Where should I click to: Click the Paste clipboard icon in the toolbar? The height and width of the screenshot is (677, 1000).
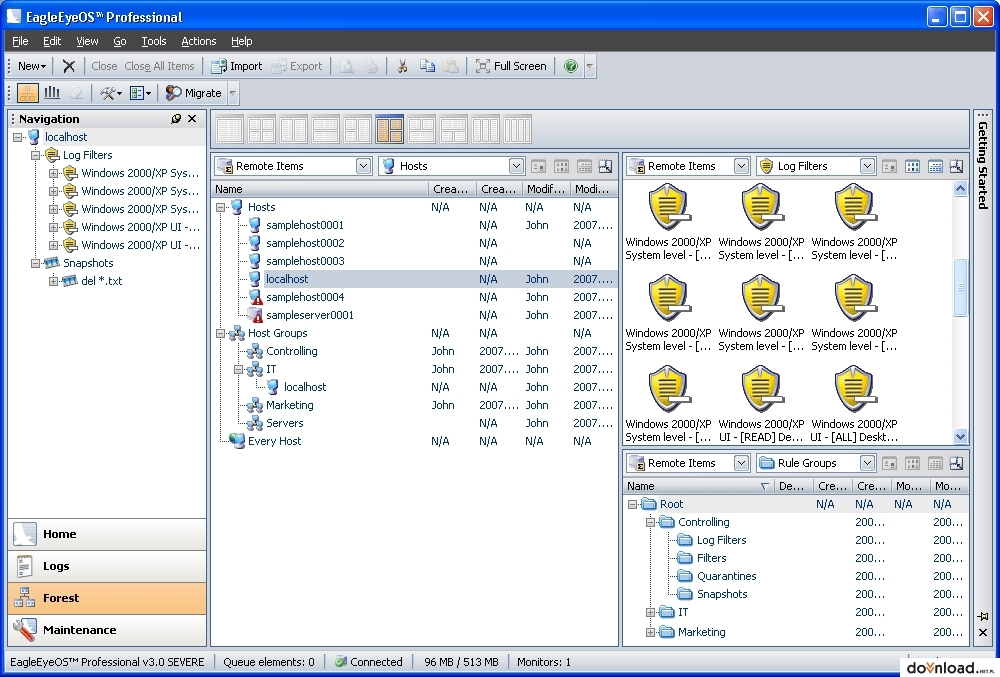451,66
